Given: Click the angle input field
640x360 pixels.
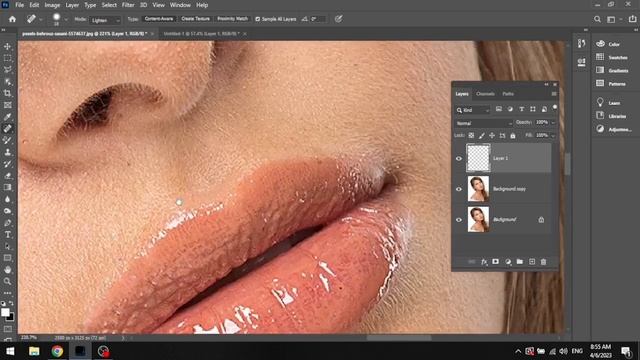Looking at the screenshot, I should point(318,19).
